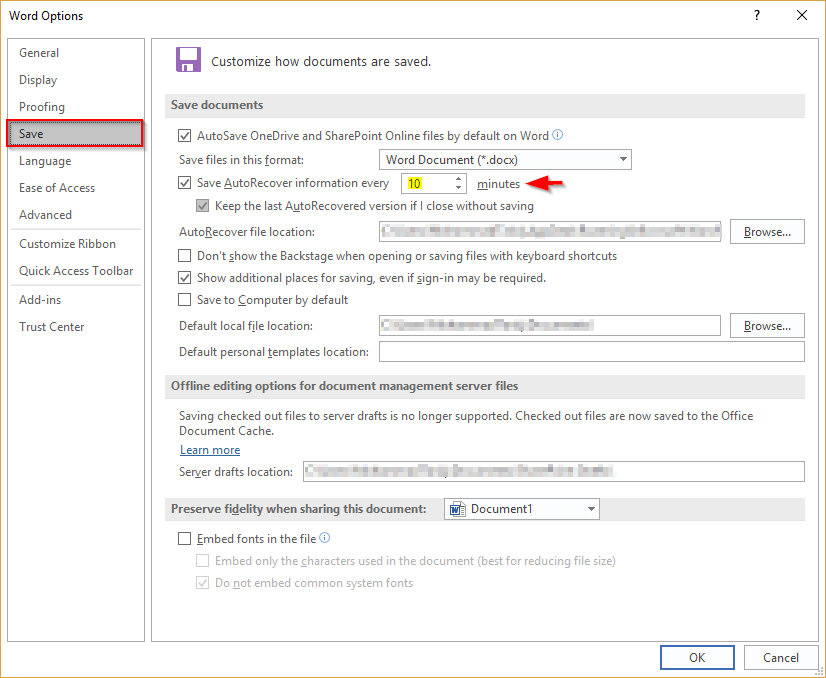Click the Word document icon beside Document1
Viewport: 826px width, 678px height.
457,509
